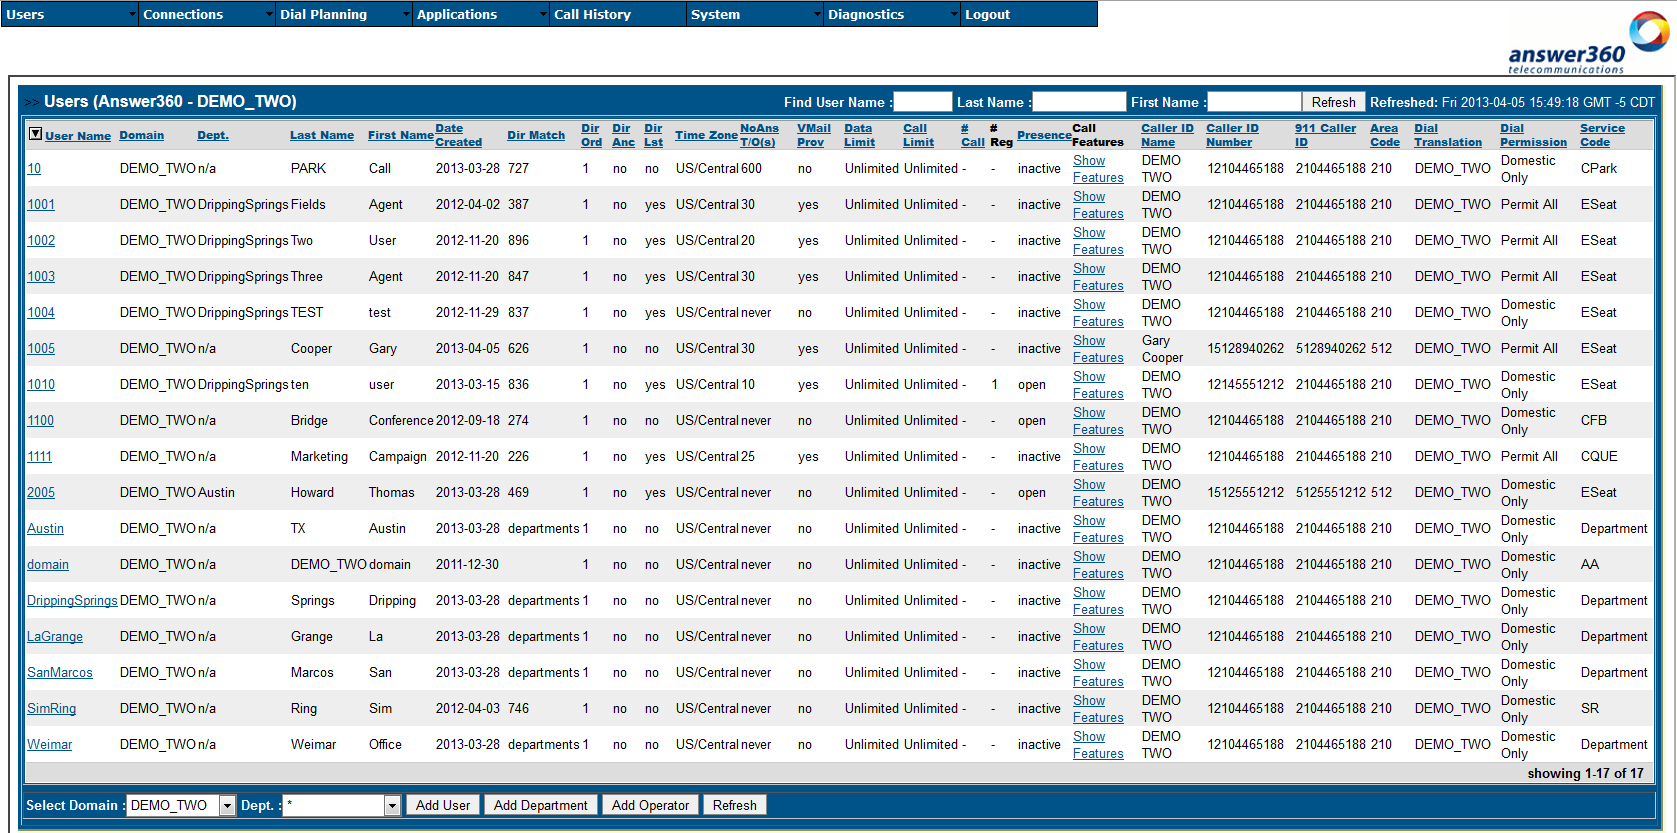This screenshot has height=833, width=1677.
Task: Open user 1100
Action: click(41, 420)
